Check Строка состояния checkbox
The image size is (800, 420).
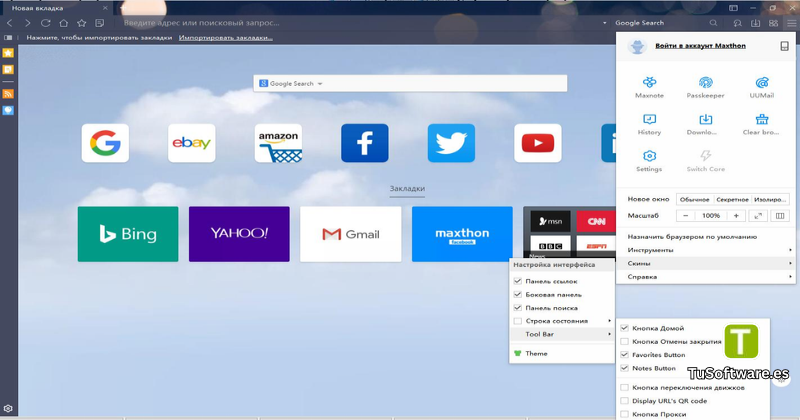[x=518, y=321]
